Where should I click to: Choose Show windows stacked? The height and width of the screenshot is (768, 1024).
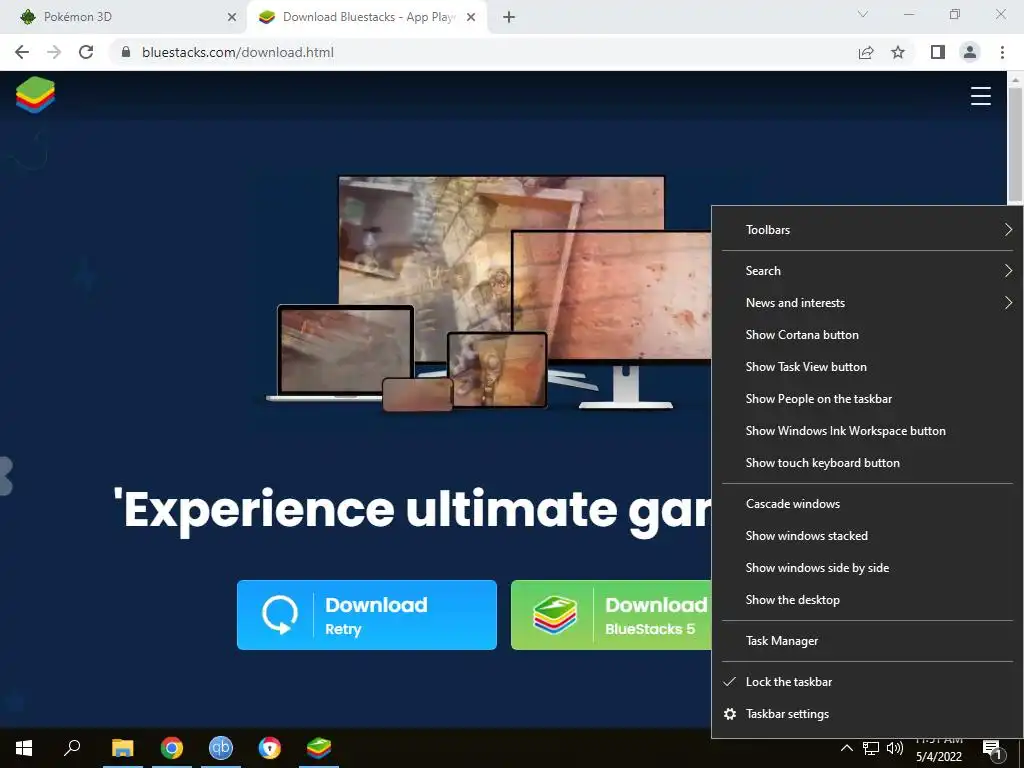click(867, 536)
